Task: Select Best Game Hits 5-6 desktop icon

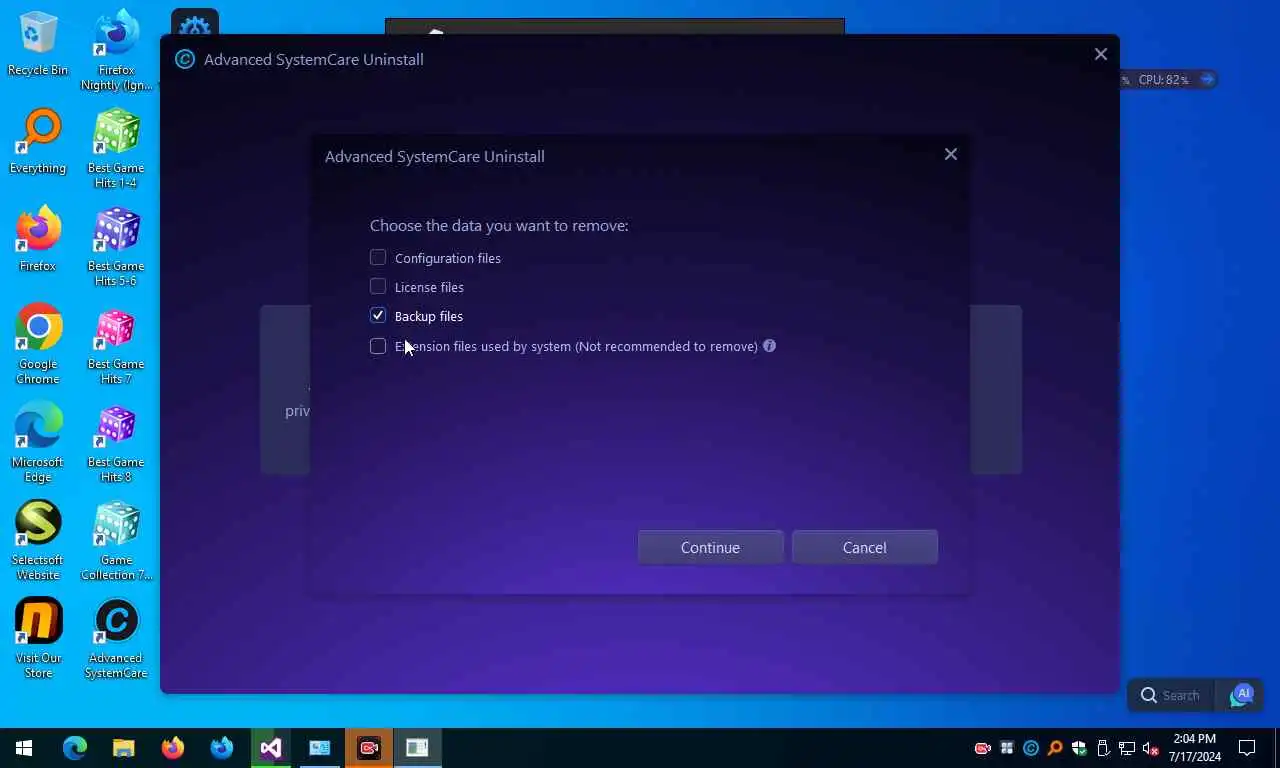Action: 116,246
